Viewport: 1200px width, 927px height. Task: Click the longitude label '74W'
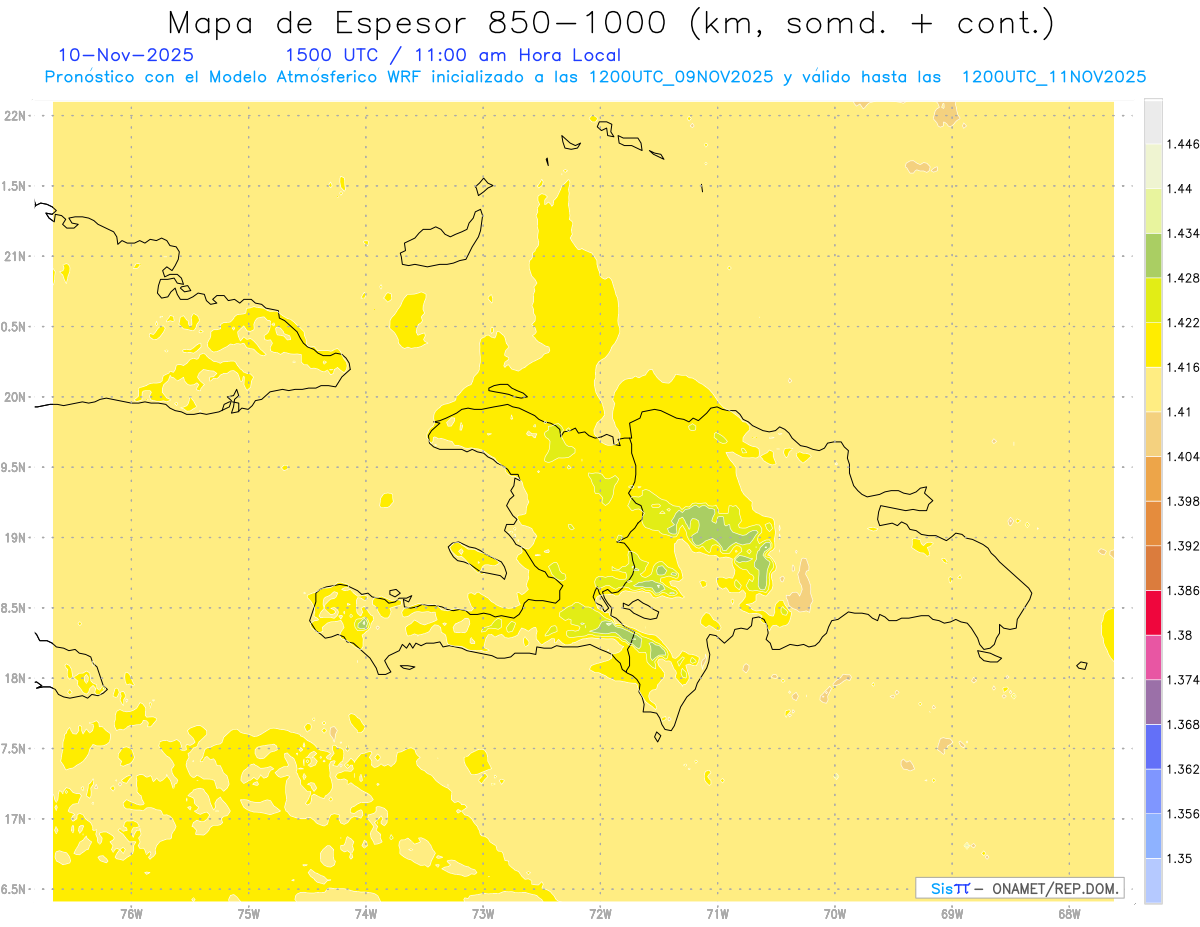tap(366, 914)
